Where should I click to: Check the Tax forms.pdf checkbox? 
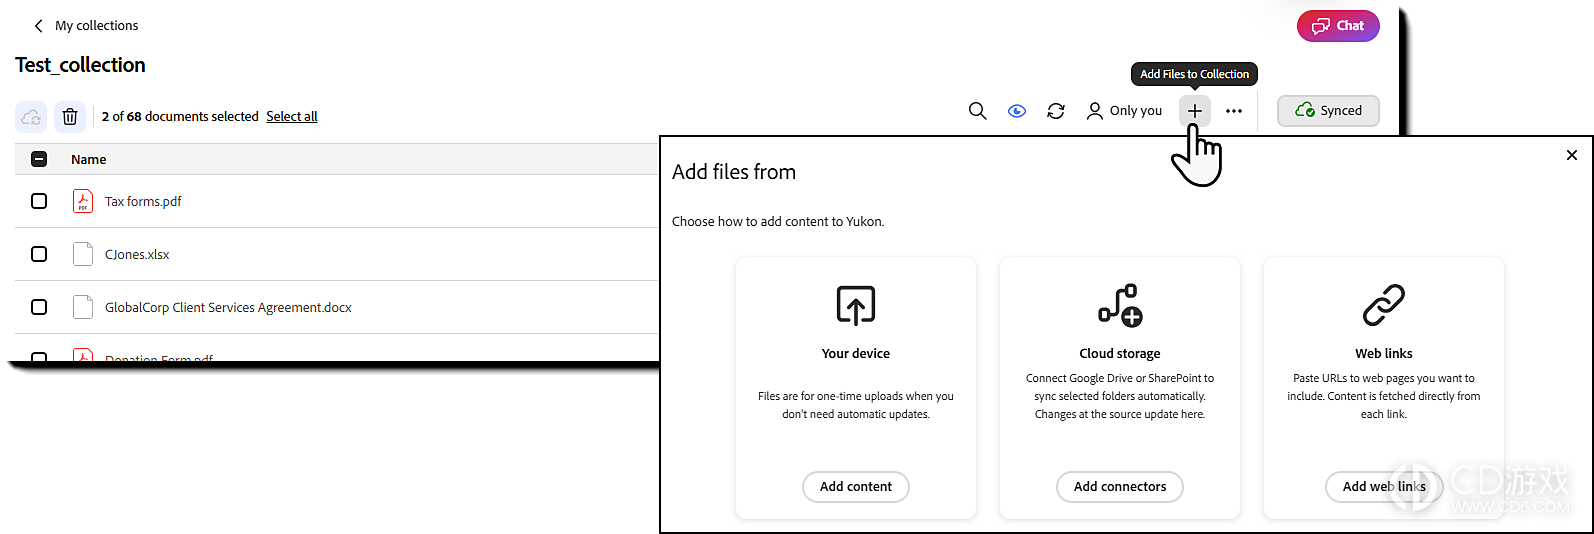(39, 201)
